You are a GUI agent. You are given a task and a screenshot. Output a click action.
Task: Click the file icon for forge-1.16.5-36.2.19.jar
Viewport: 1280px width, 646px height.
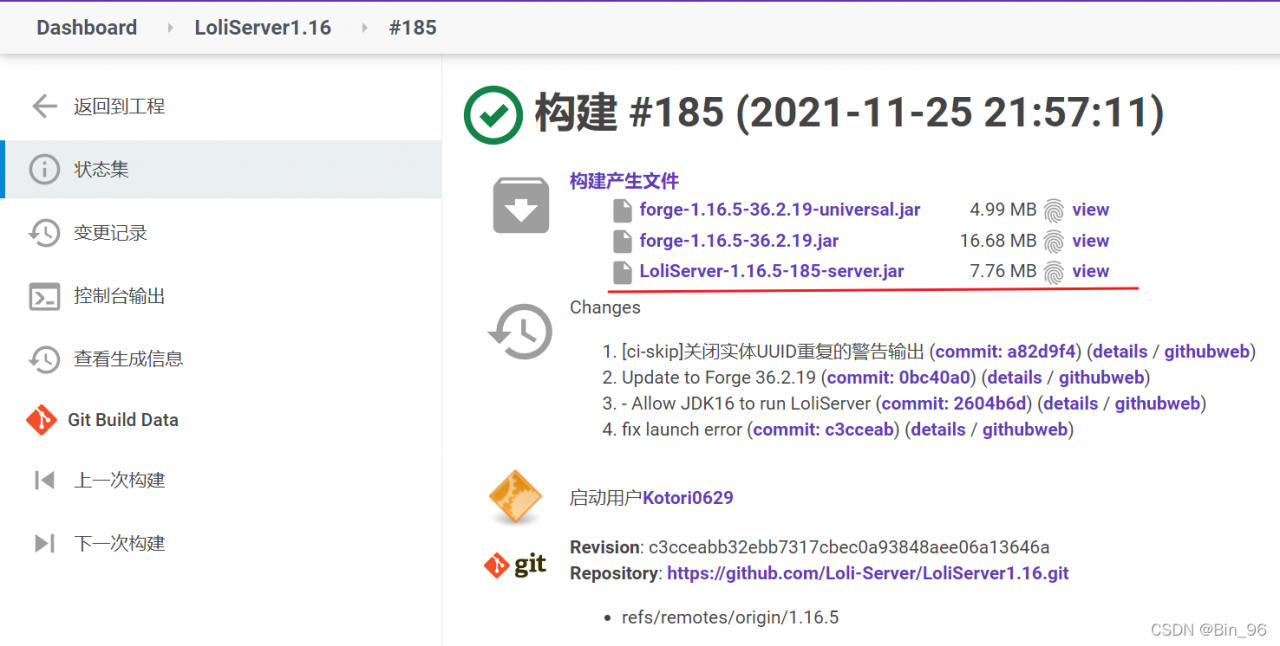622,241
